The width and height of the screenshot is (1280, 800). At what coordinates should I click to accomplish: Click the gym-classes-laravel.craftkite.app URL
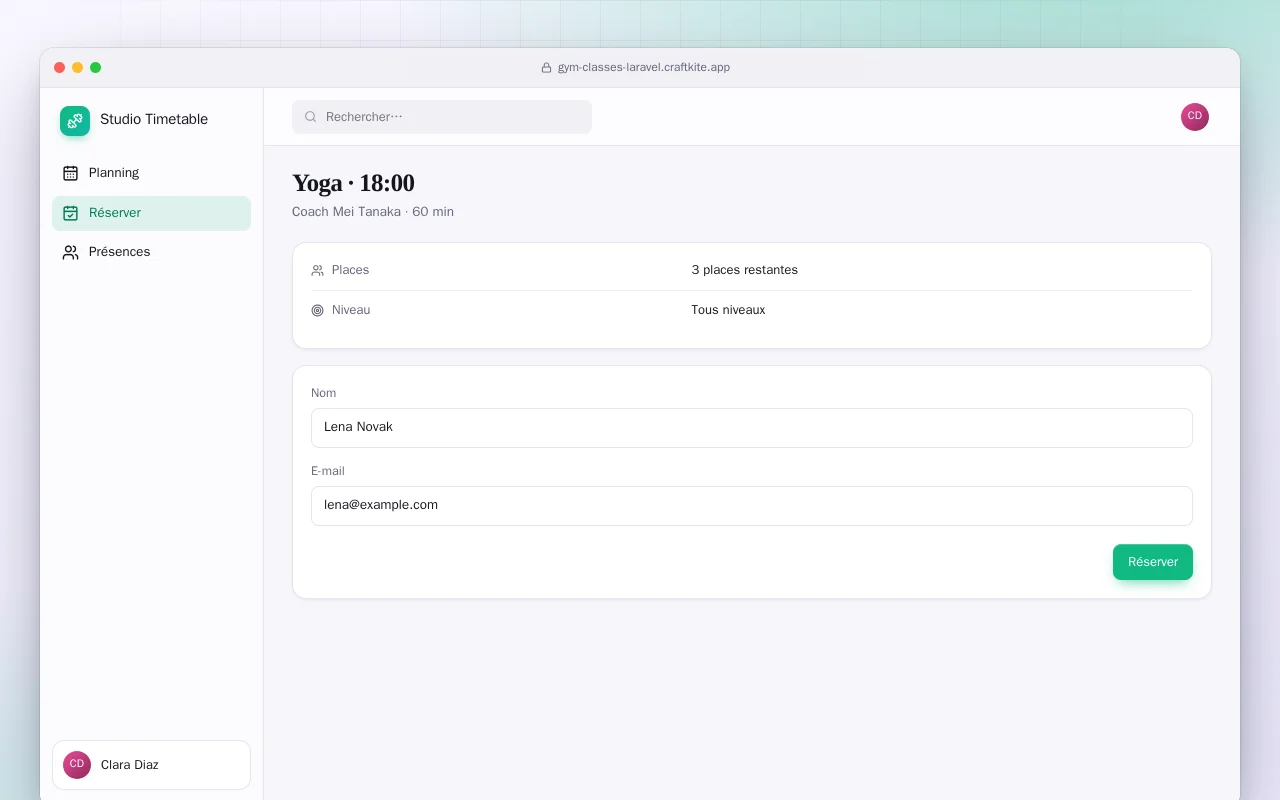644,68
